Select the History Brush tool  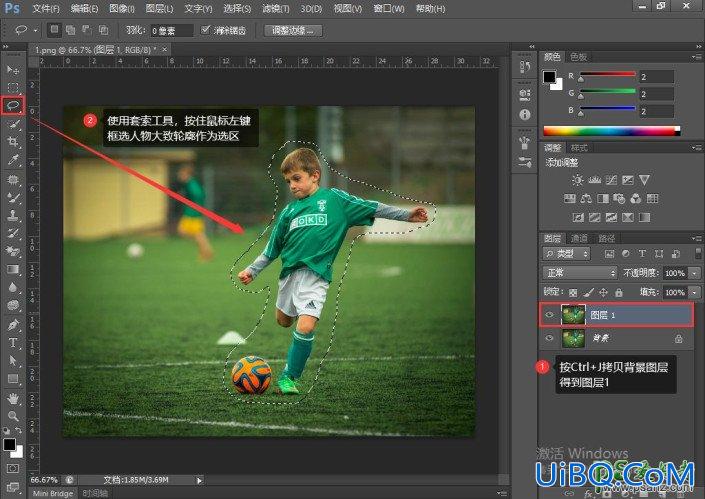[x=13, y=233]
